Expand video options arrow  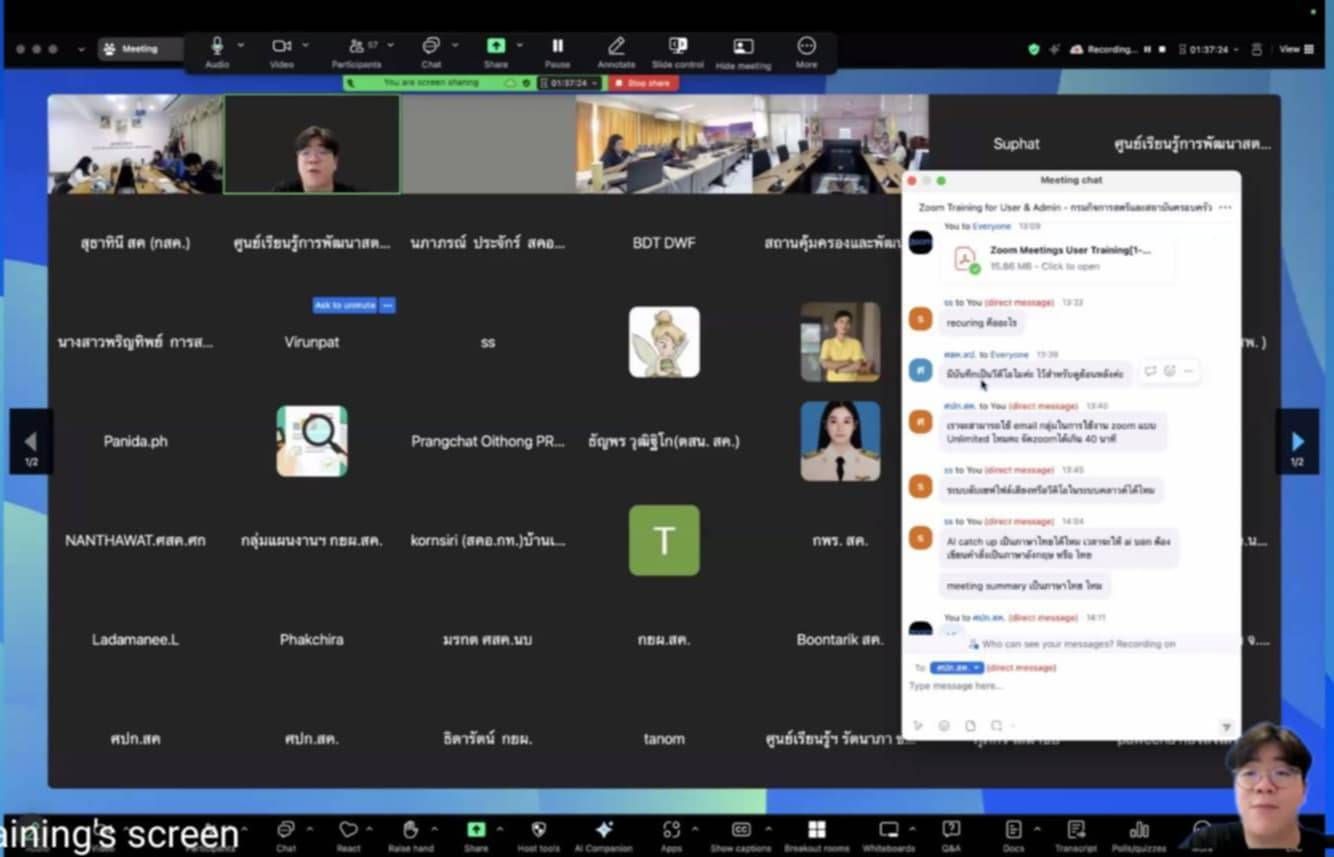(x=305, y=45)
